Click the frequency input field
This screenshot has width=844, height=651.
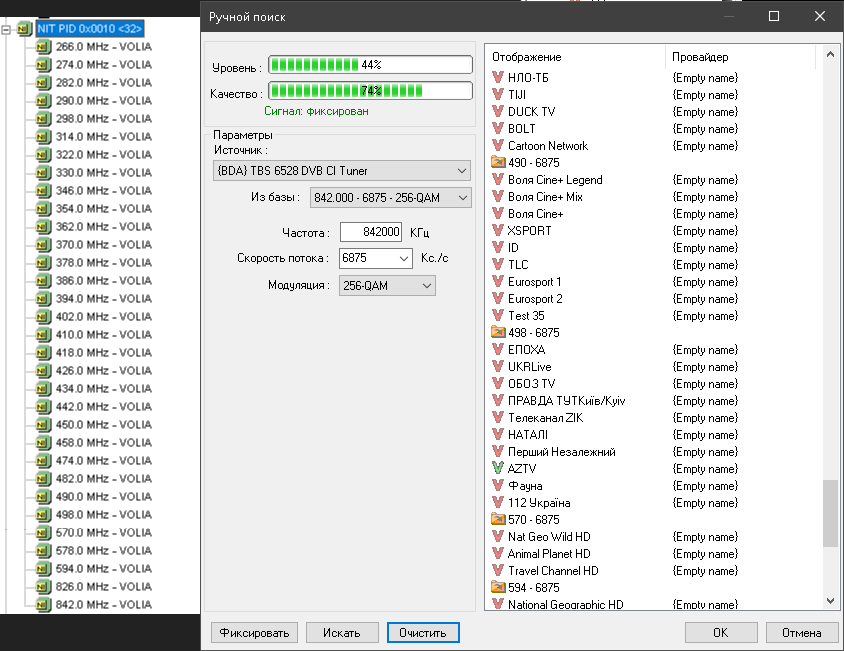coord(371,232)
